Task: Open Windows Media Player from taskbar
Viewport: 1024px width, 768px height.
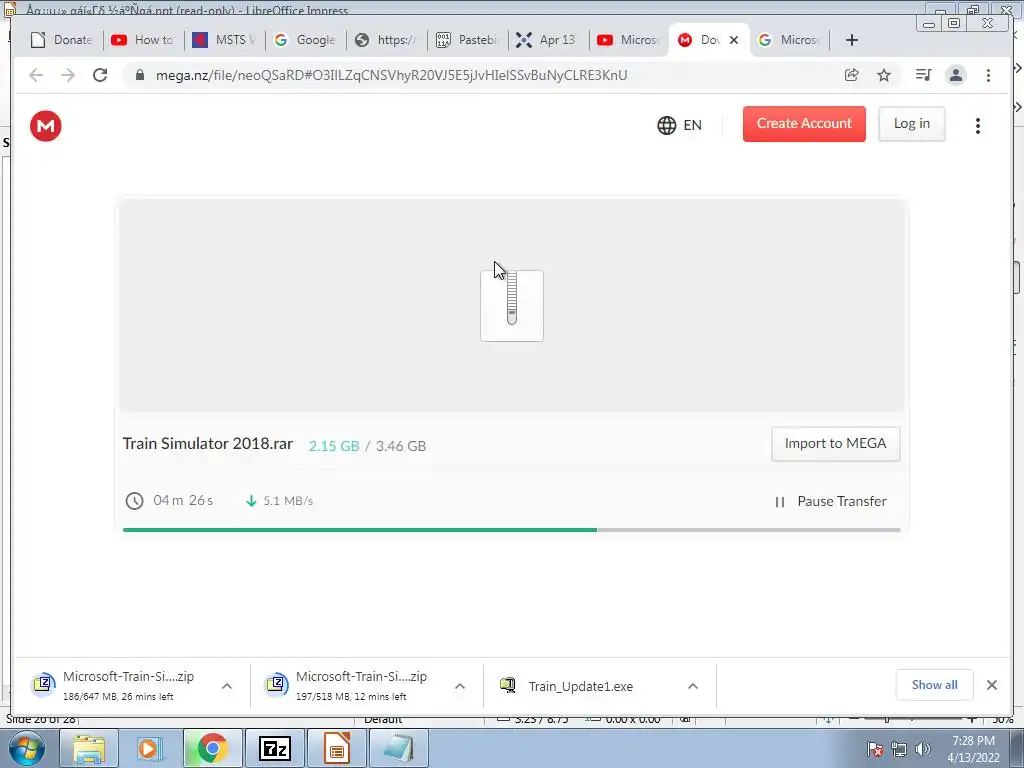Action: [x=150, y=748]
